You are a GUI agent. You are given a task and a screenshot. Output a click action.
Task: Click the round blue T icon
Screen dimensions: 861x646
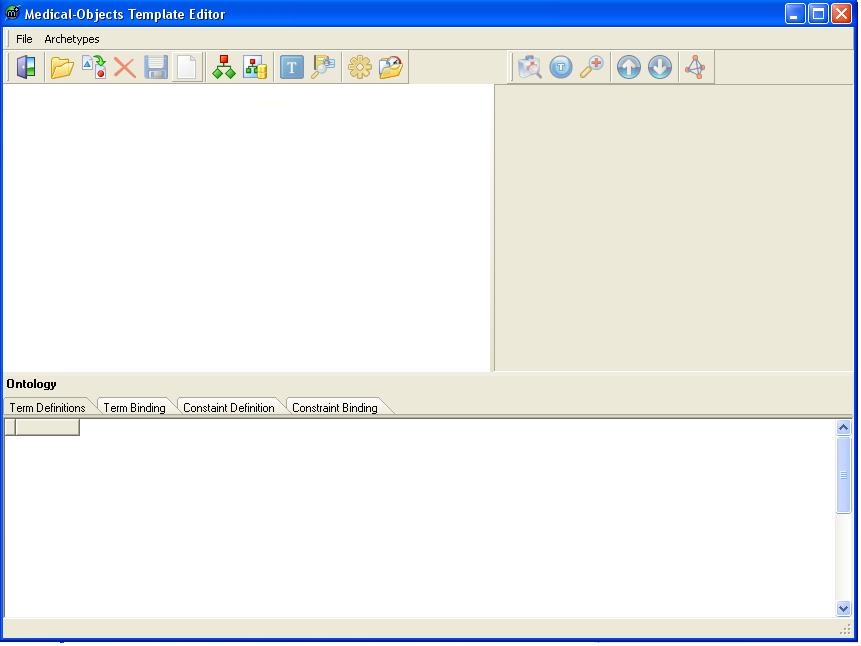(x=561, y=68)
